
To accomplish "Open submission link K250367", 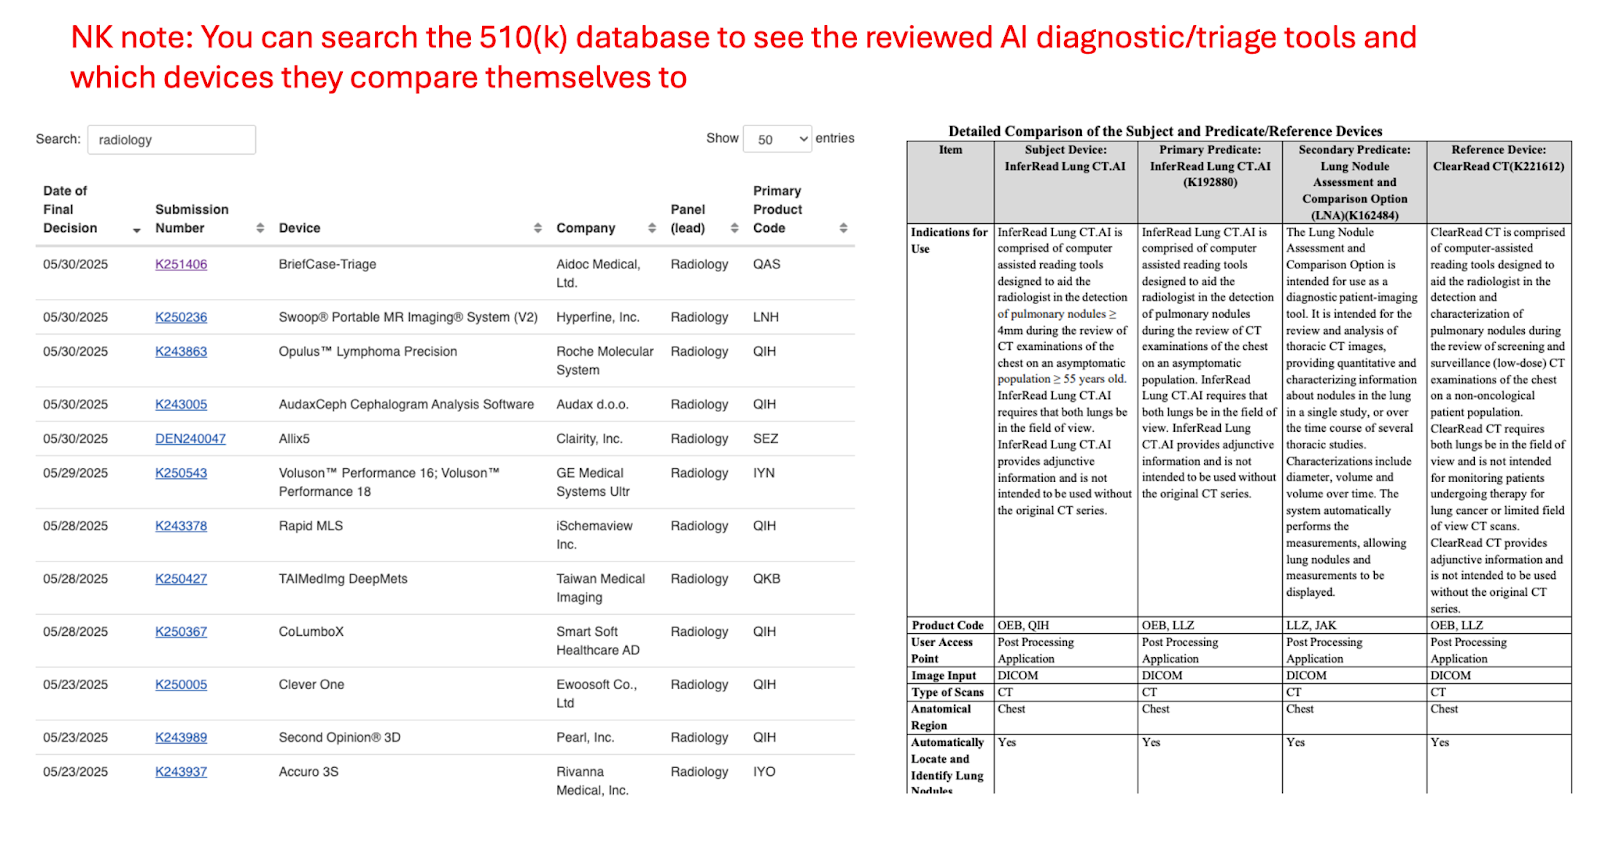I will 181,631.
